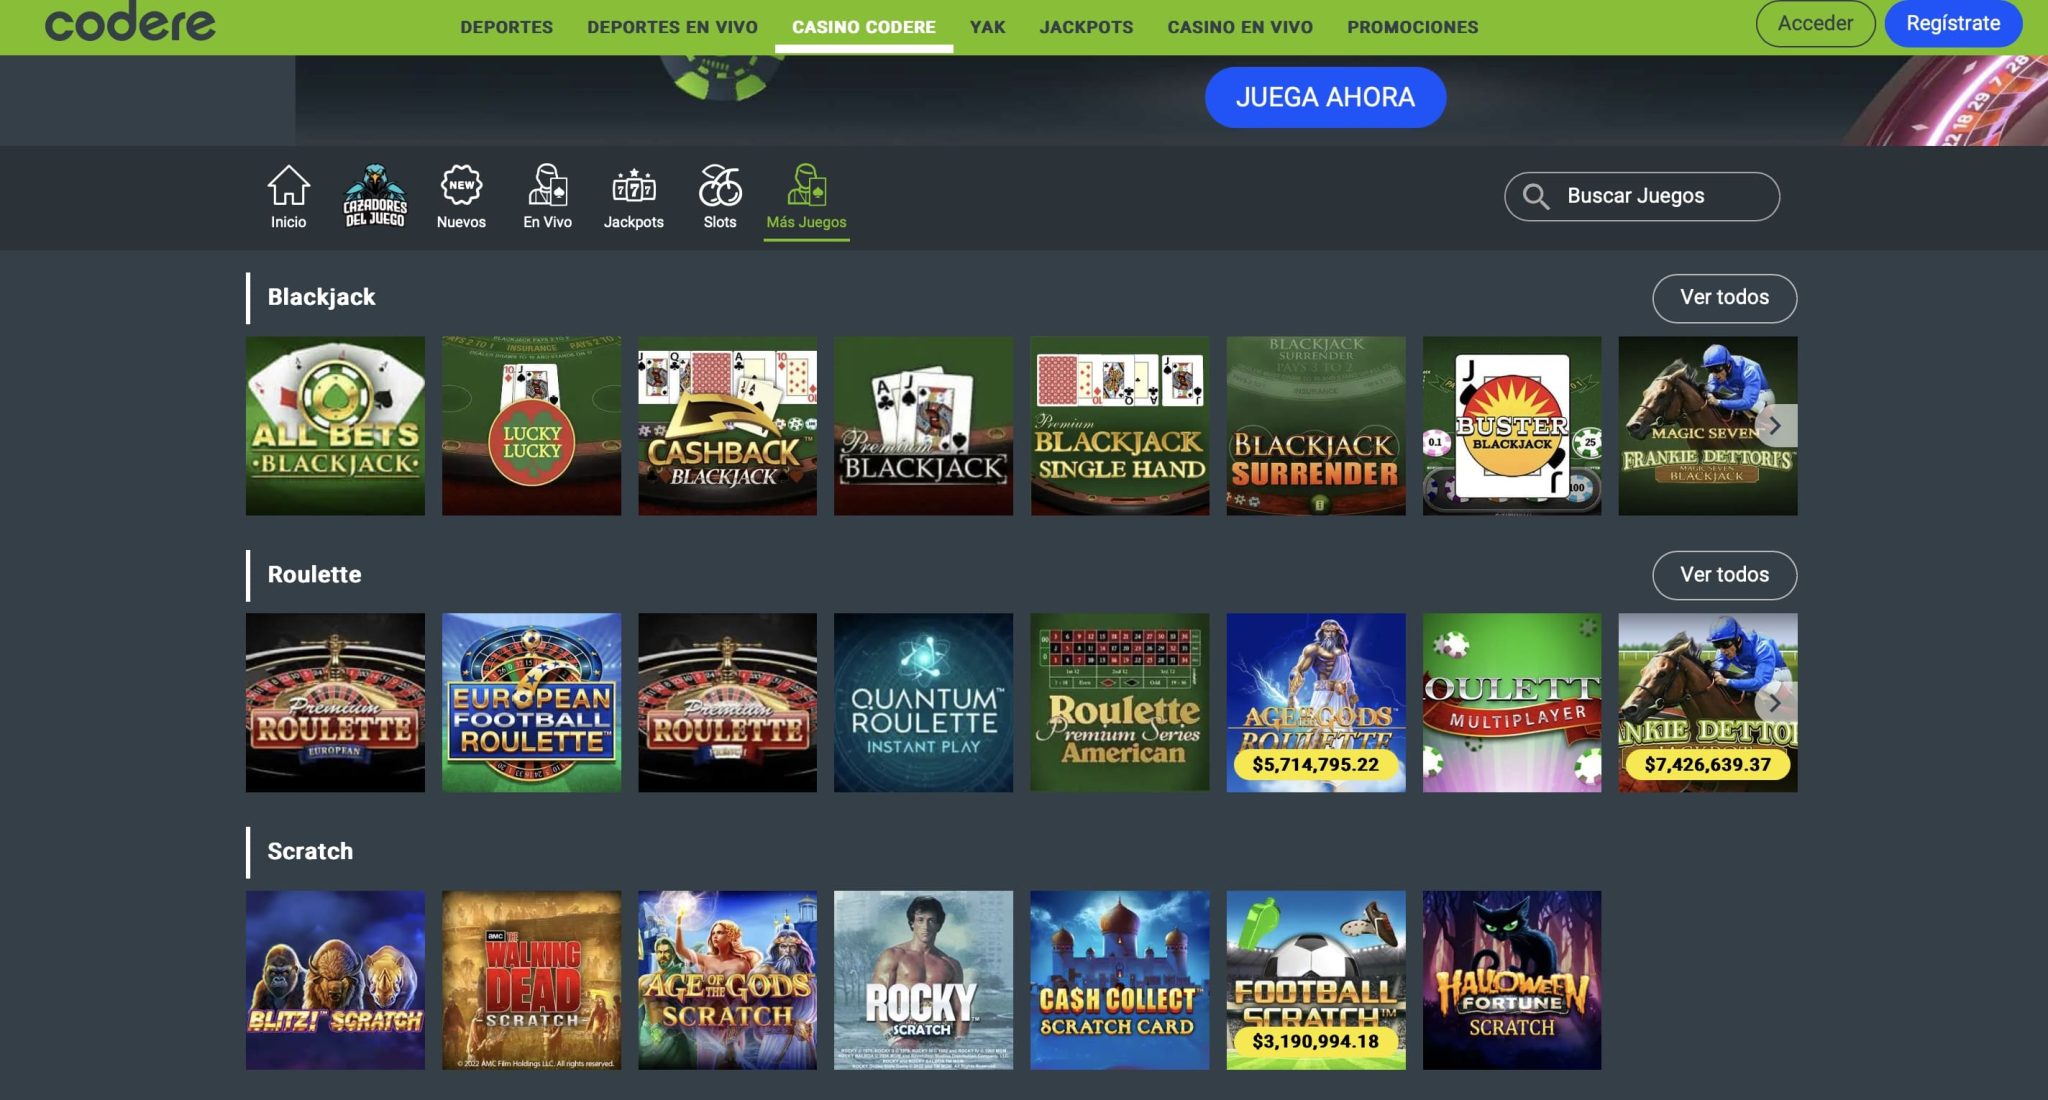Viewport: 2048px width, 1100px height.
Task: Go to the Inicio home icon
Action: pyautogui.click(x=288, y=196)
